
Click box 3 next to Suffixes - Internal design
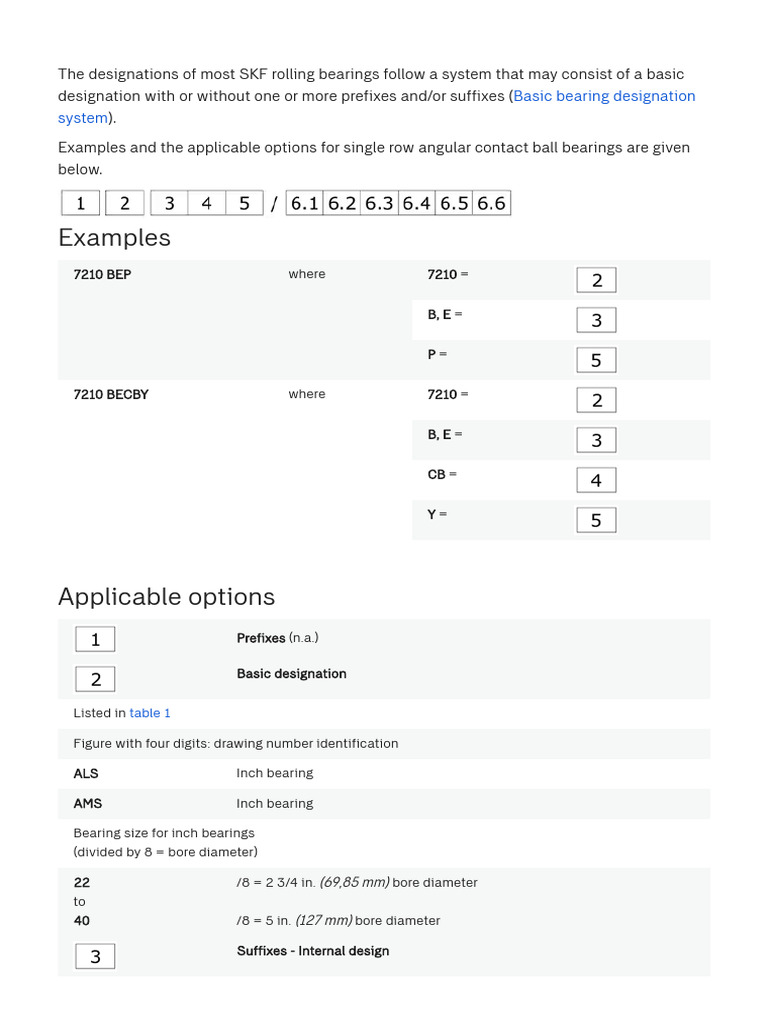[x=95, y=956]
